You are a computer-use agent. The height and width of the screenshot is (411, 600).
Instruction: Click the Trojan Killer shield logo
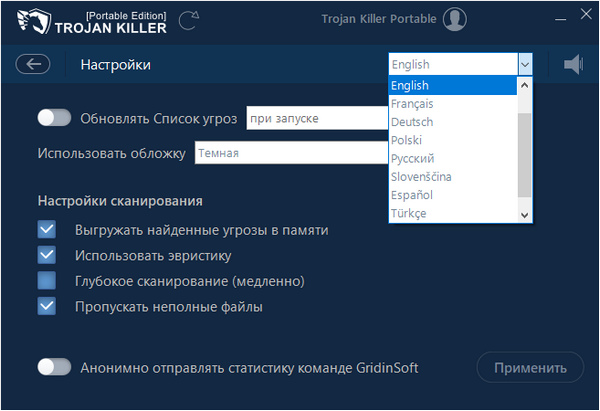(x=34, y=21)
